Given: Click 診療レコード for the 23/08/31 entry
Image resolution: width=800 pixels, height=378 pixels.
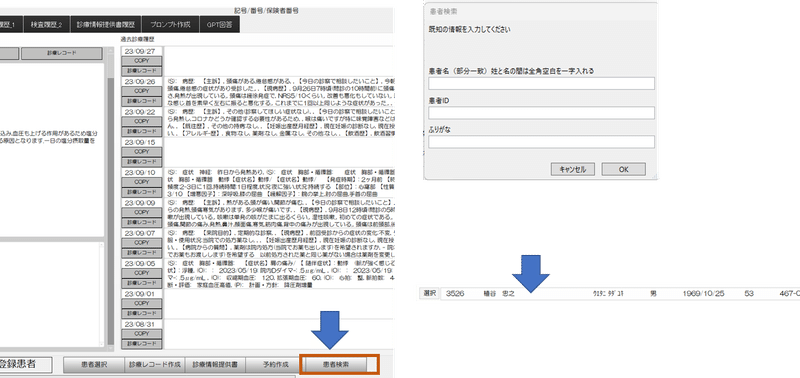Looking at the screenshot, I should click(x=141, y=343).
